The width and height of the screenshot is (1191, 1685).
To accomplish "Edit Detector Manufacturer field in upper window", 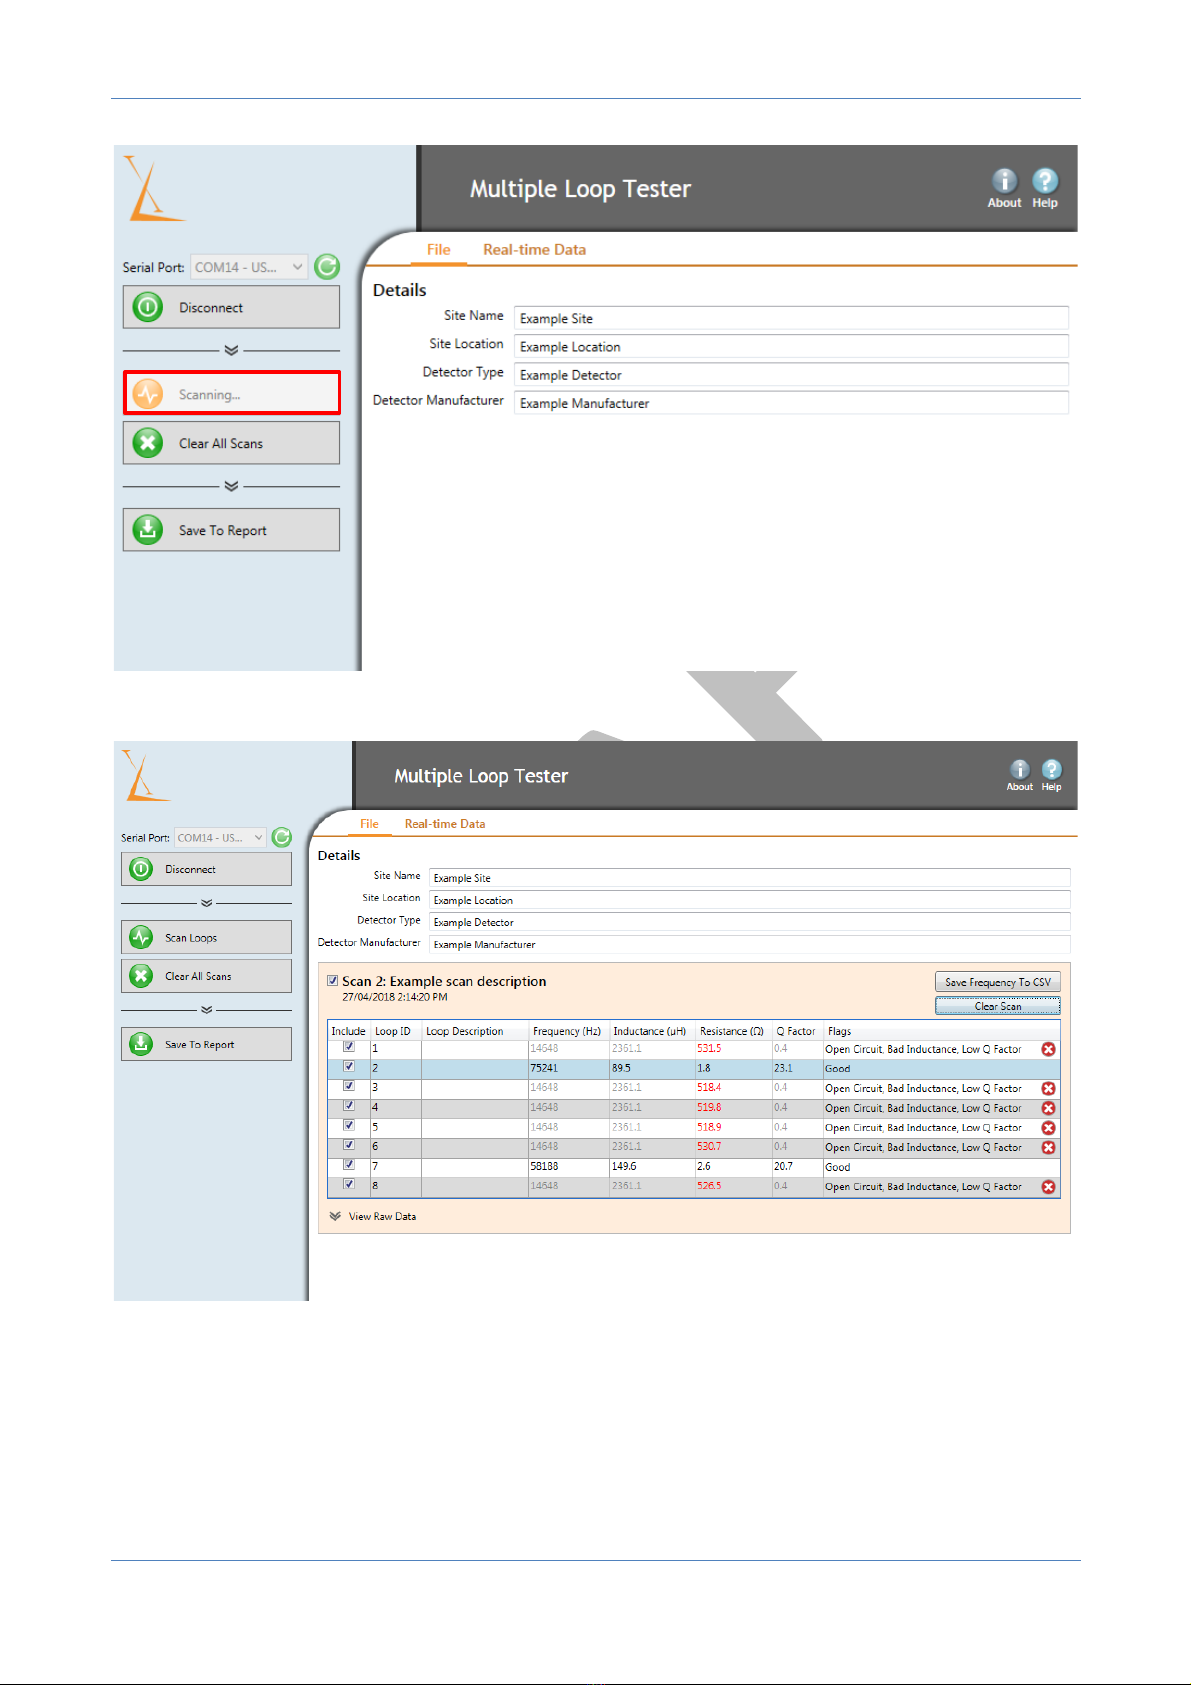I will tap(791, 402).
